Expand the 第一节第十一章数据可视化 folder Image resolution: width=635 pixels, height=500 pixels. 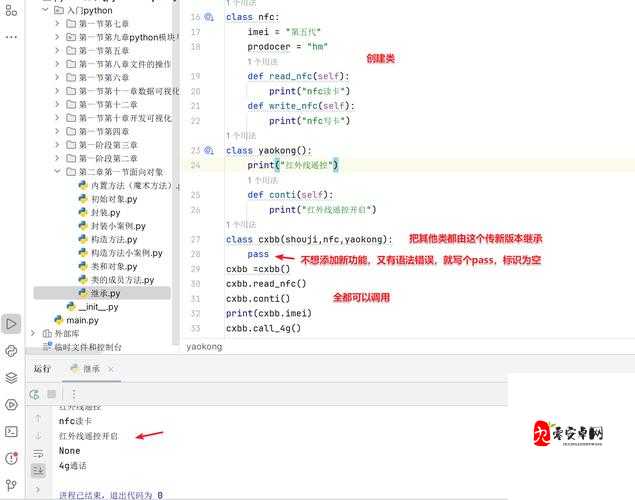[57, 91]
